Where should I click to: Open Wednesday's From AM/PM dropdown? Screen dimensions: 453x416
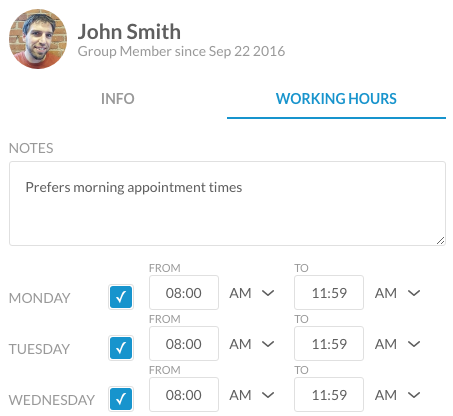coord(252,395)
